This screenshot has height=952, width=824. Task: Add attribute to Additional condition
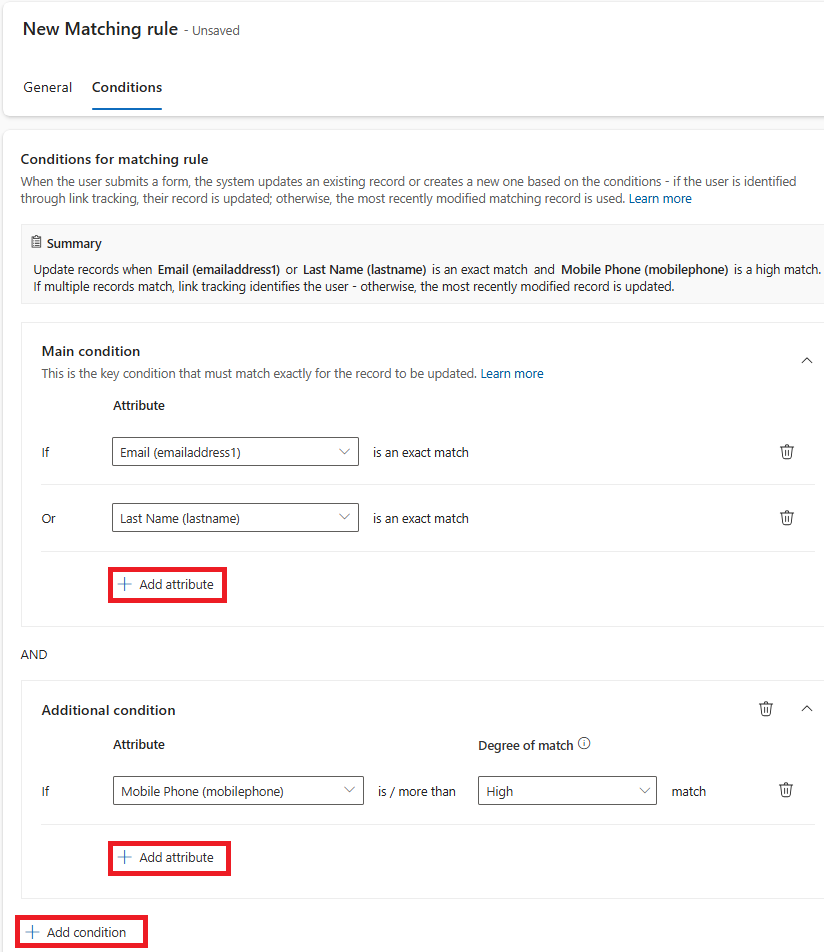coord(168,857)
